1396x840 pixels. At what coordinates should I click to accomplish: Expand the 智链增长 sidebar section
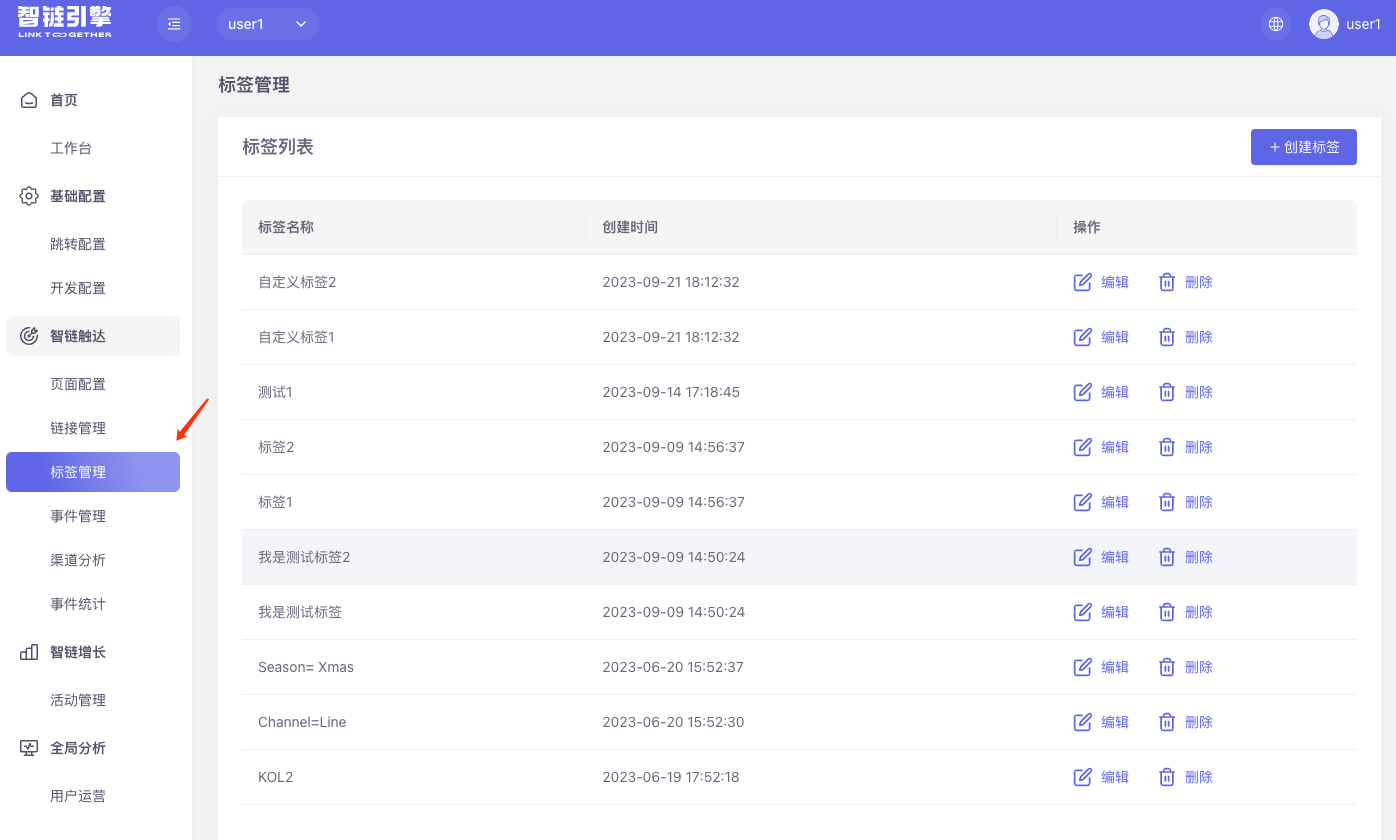pyautogui.click(x=78, y=652)
